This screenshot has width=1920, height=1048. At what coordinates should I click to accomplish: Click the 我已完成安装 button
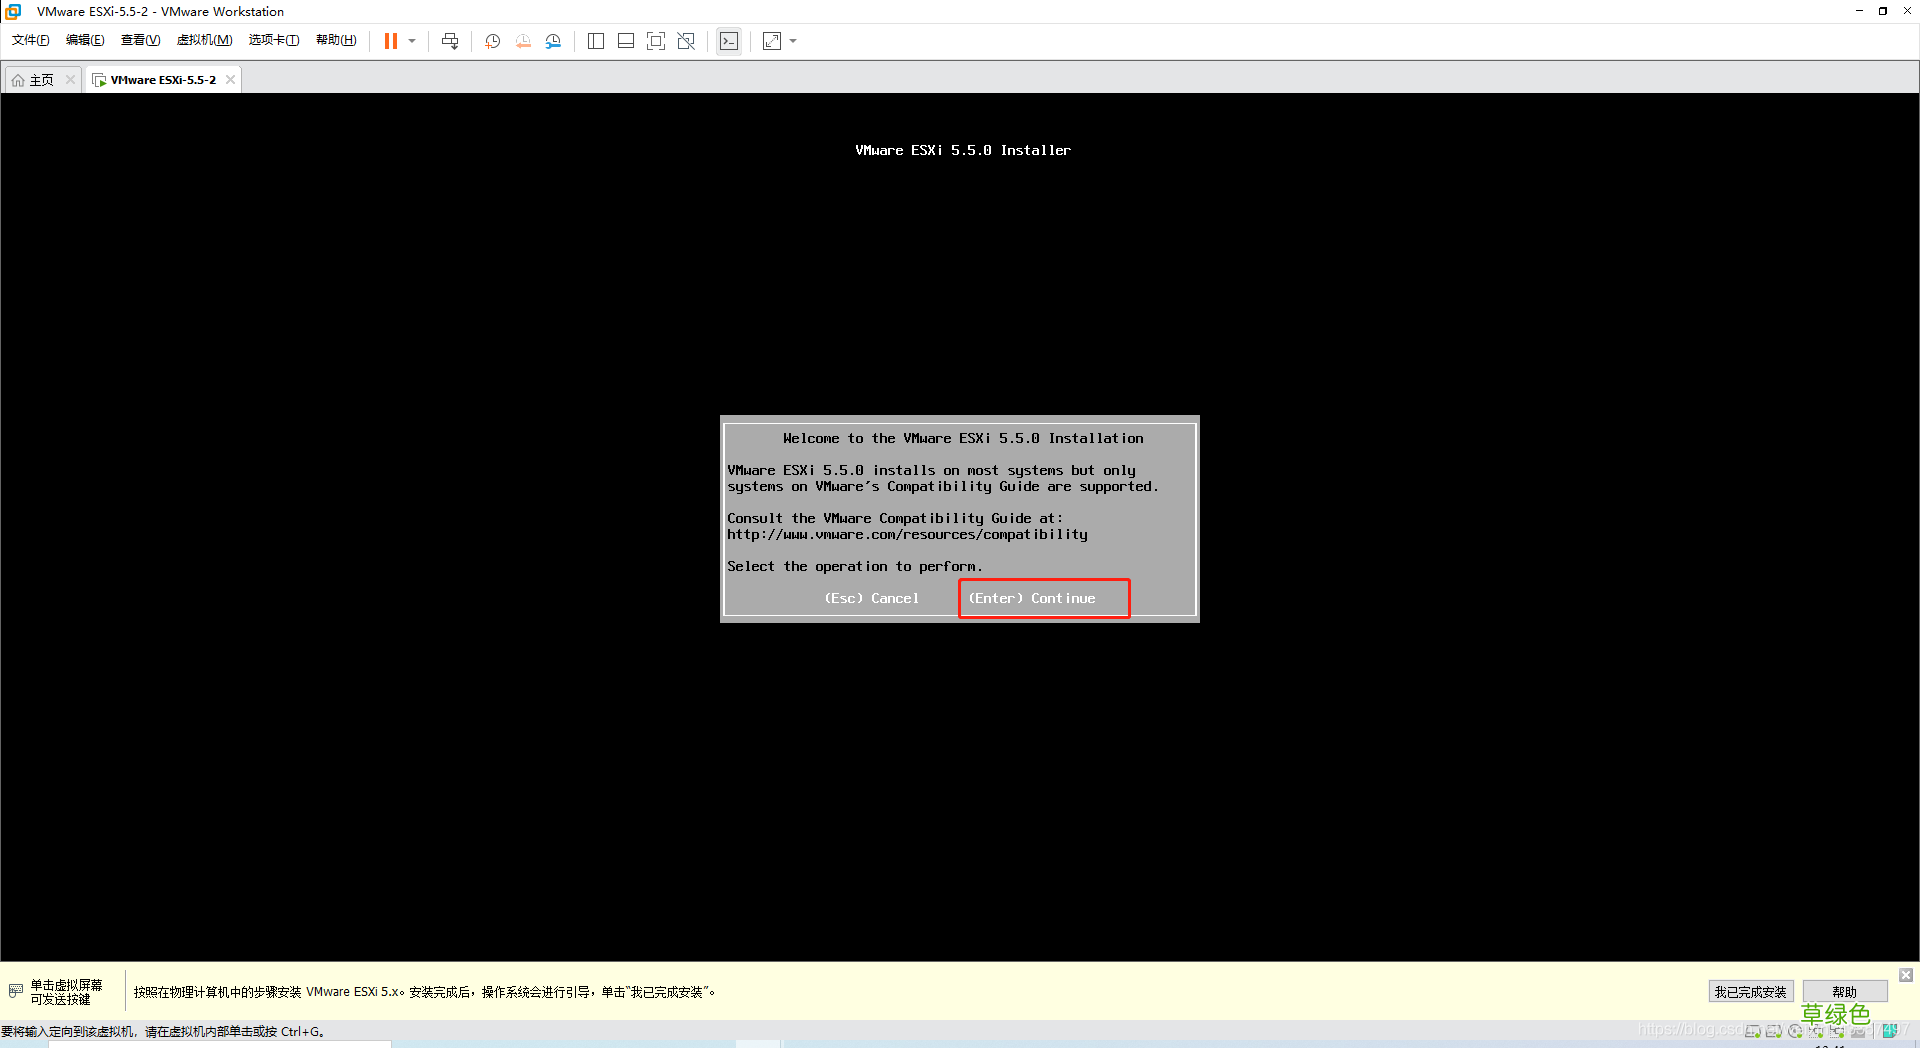[x=1750, y=992]
